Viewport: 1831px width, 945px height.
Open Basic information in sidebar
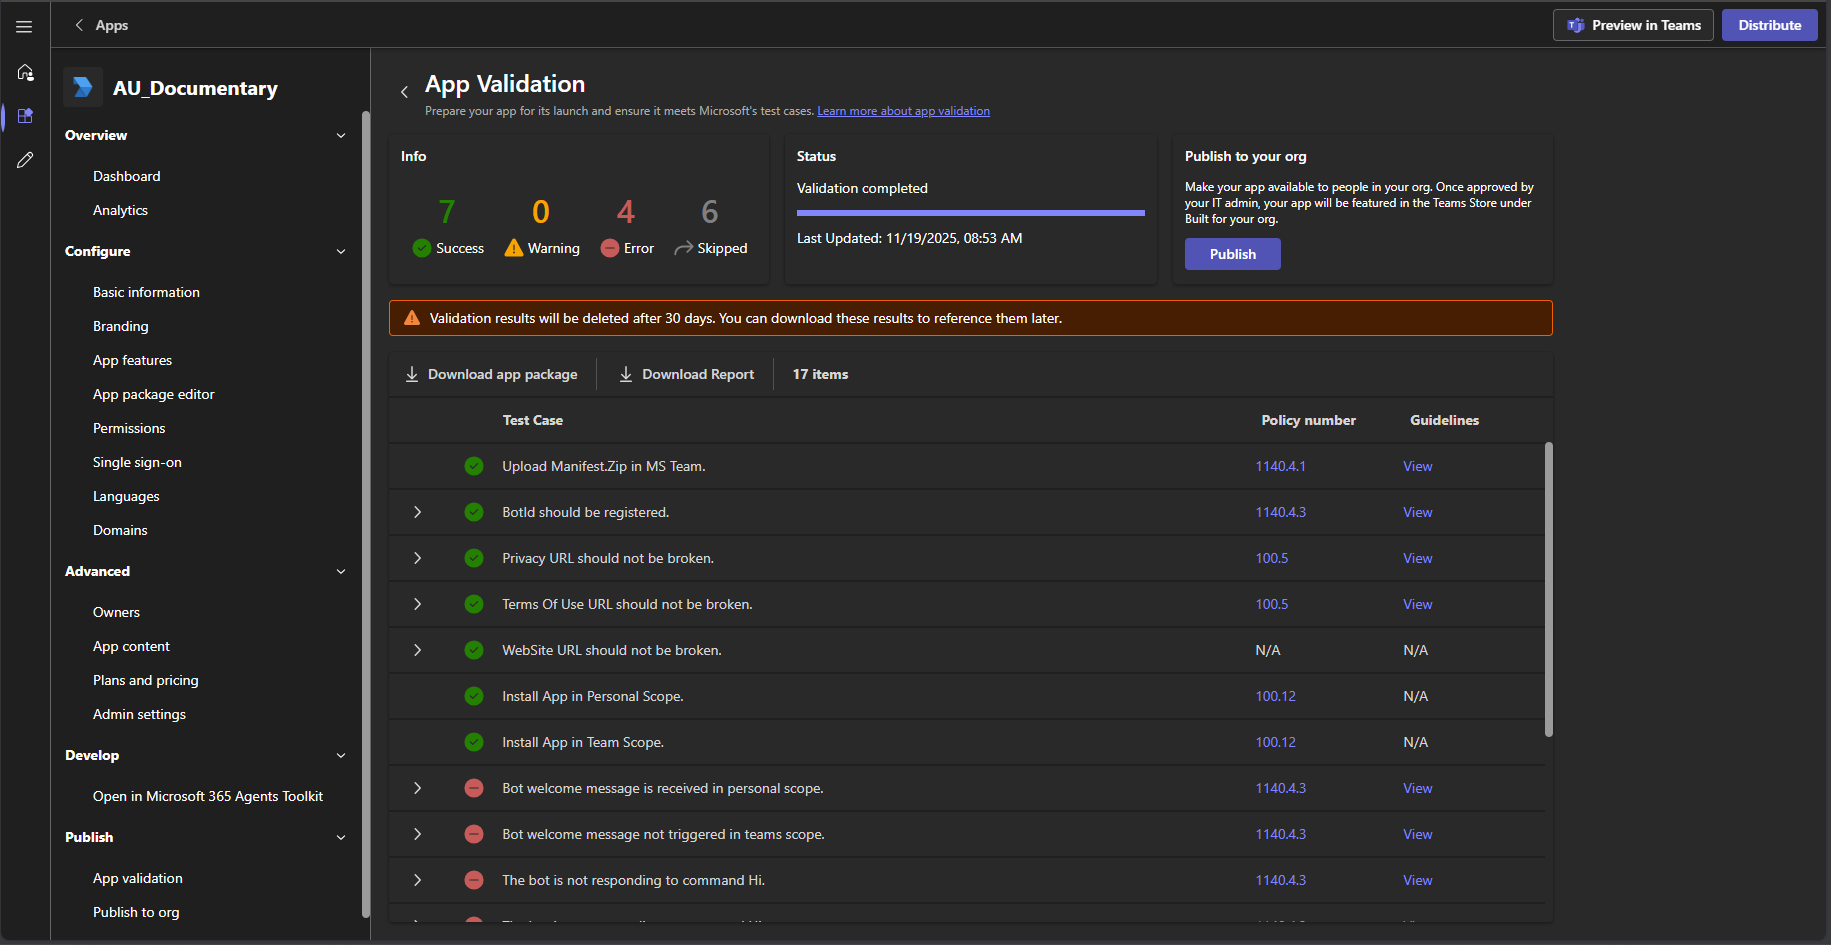pos(146,292)
